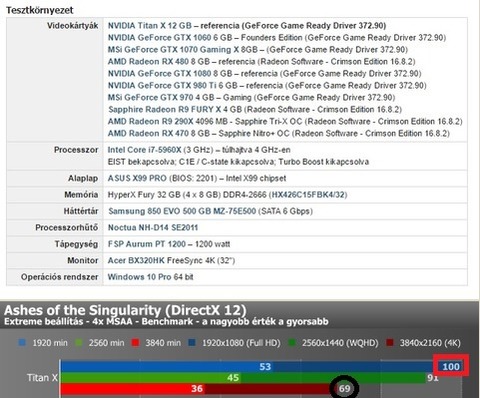Open MSi GeForce GTX 970 4 GB link

pyautogui.click(x=161, y=98)
